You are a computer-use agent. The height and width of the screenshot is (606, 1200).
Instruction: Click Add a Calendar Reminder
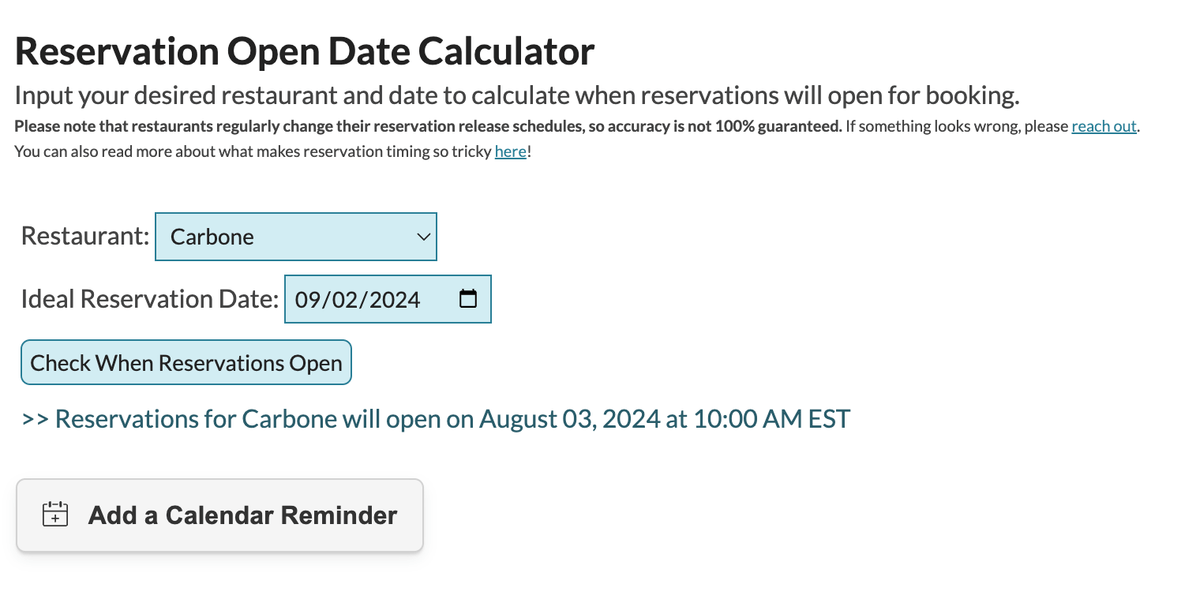point(220,515)
